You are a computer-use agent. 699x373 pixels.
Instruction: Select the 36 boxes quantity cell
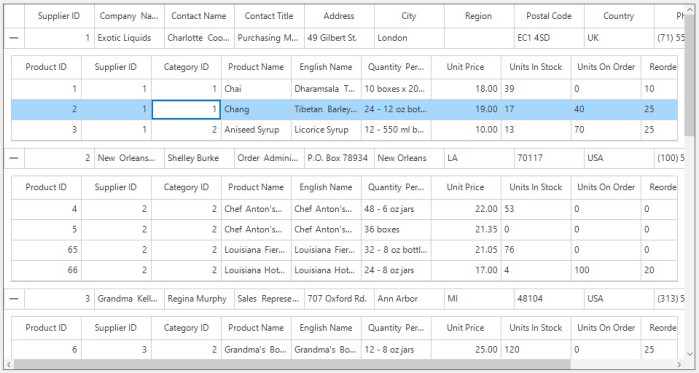click(396, 230)
